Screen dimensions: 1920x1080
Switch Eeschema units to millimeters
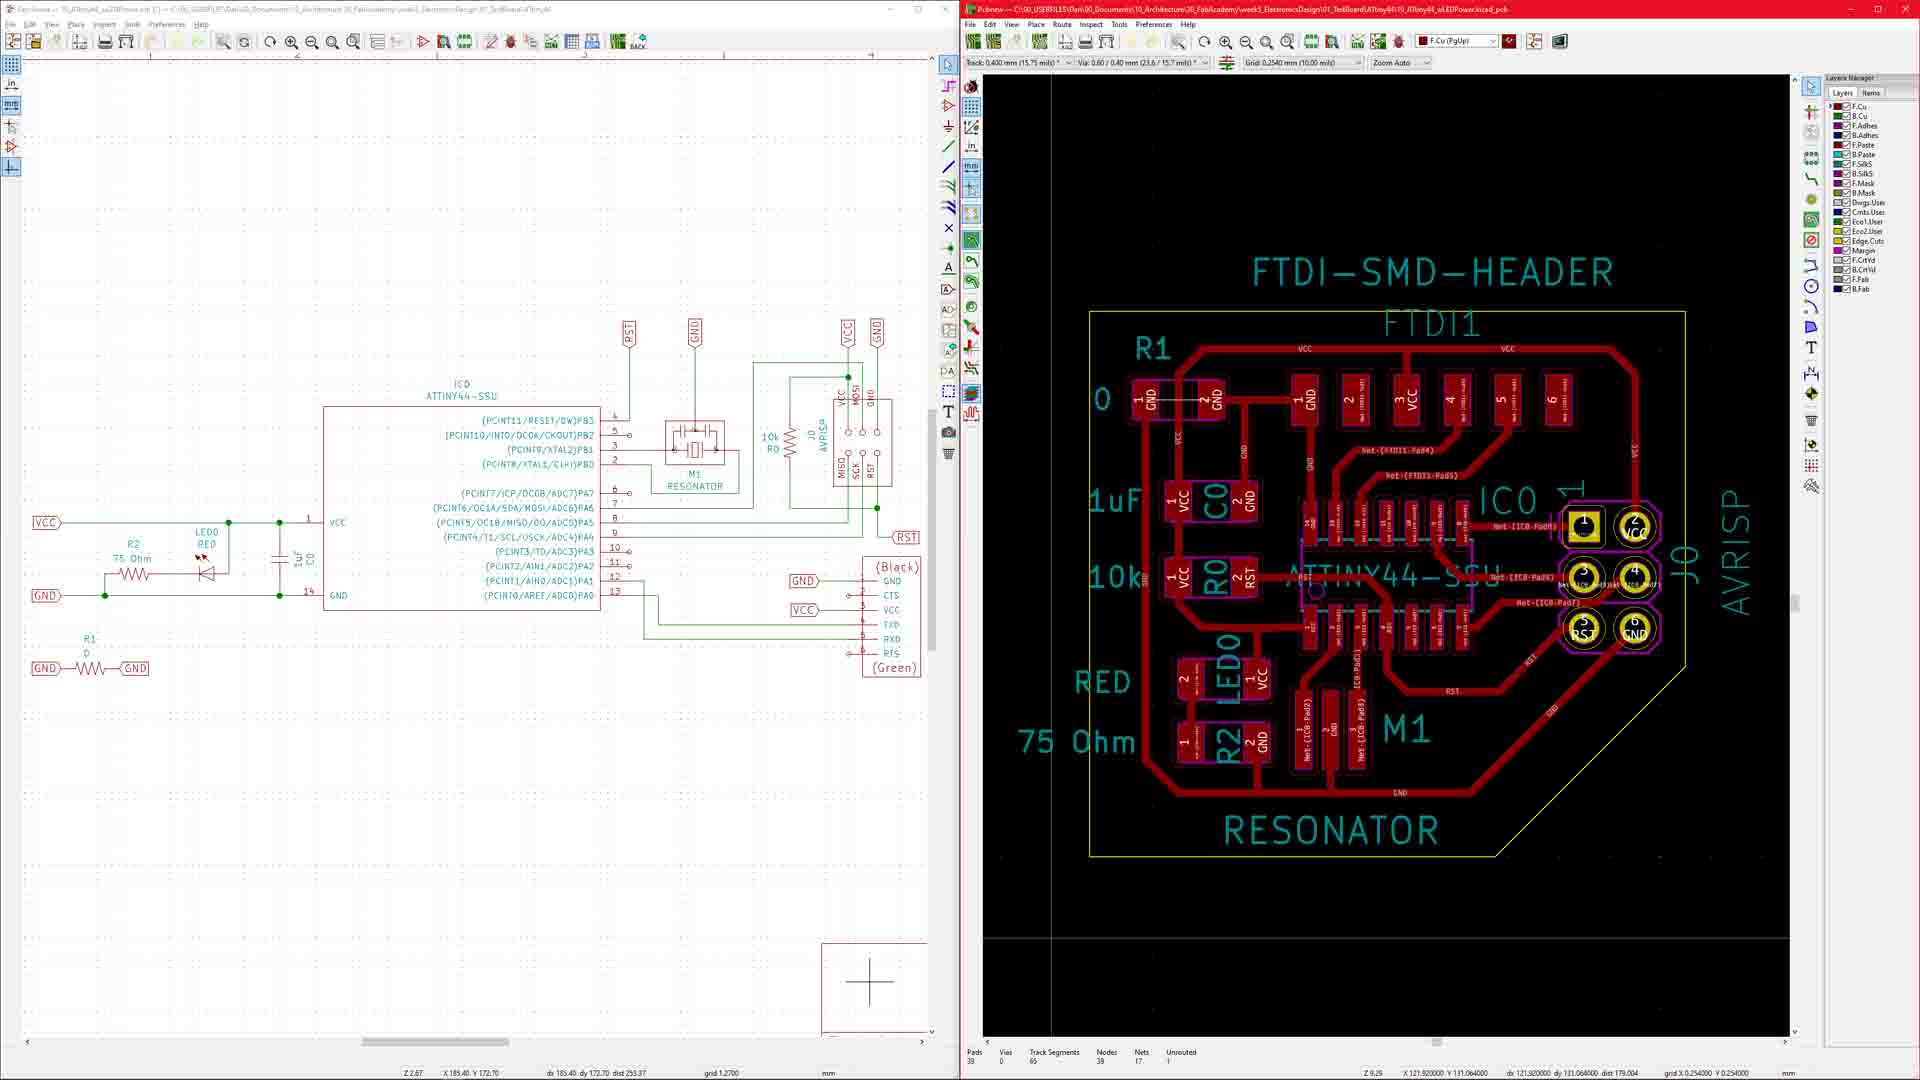(11, 105)
